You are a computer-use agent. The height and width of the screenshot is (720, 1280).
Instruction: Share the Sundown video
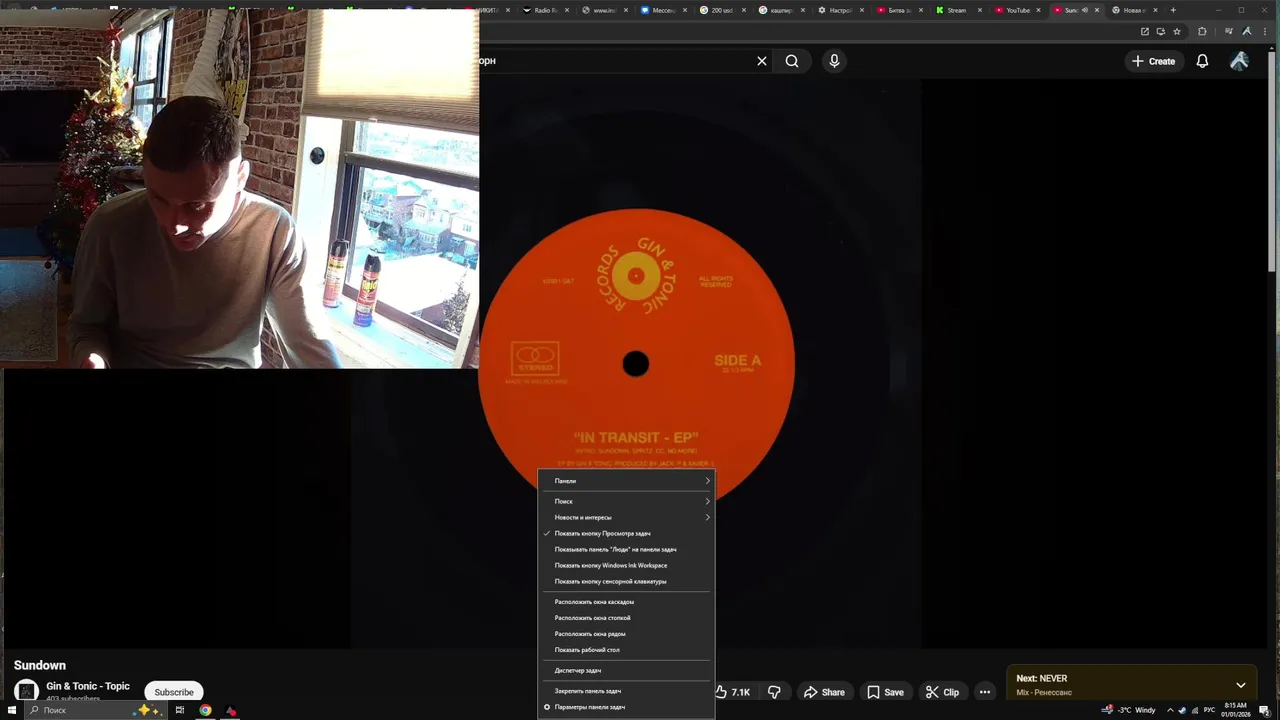point(825,692)
